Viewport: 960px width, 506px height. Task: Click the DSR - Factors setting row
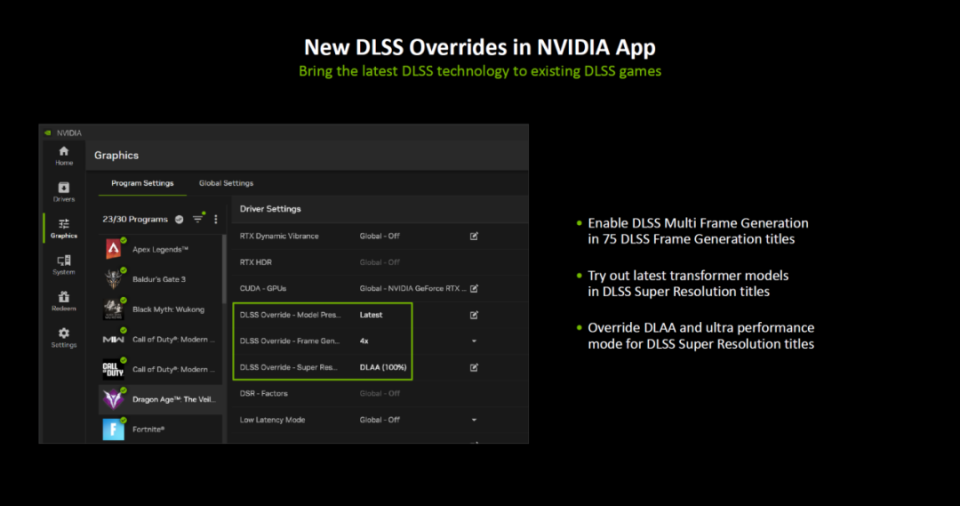[380, 393]
